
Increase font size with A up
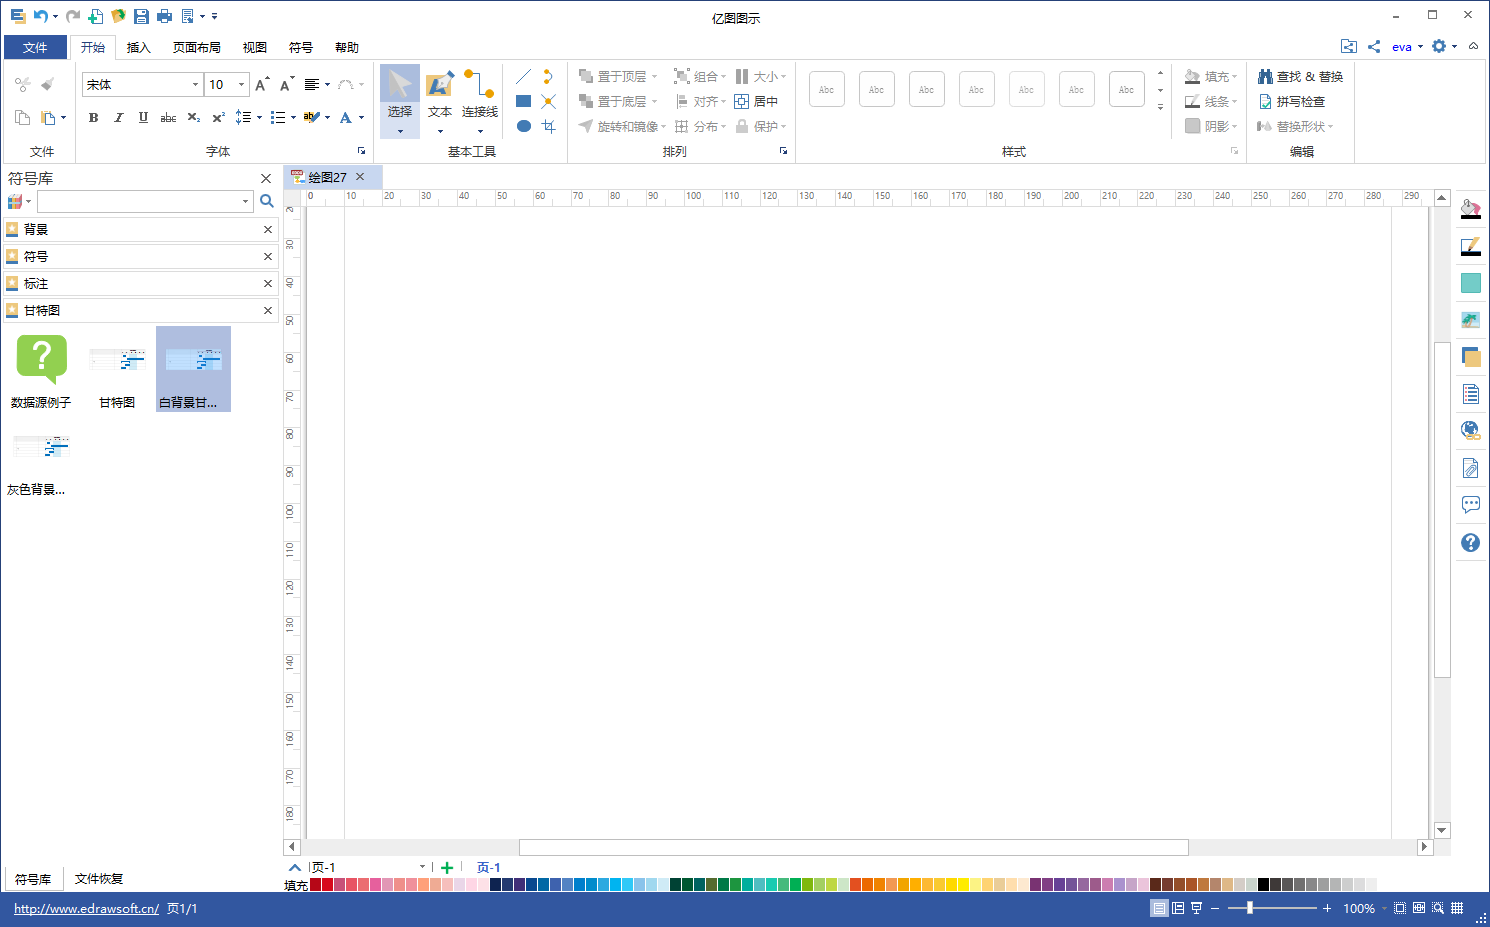[261, 84]
